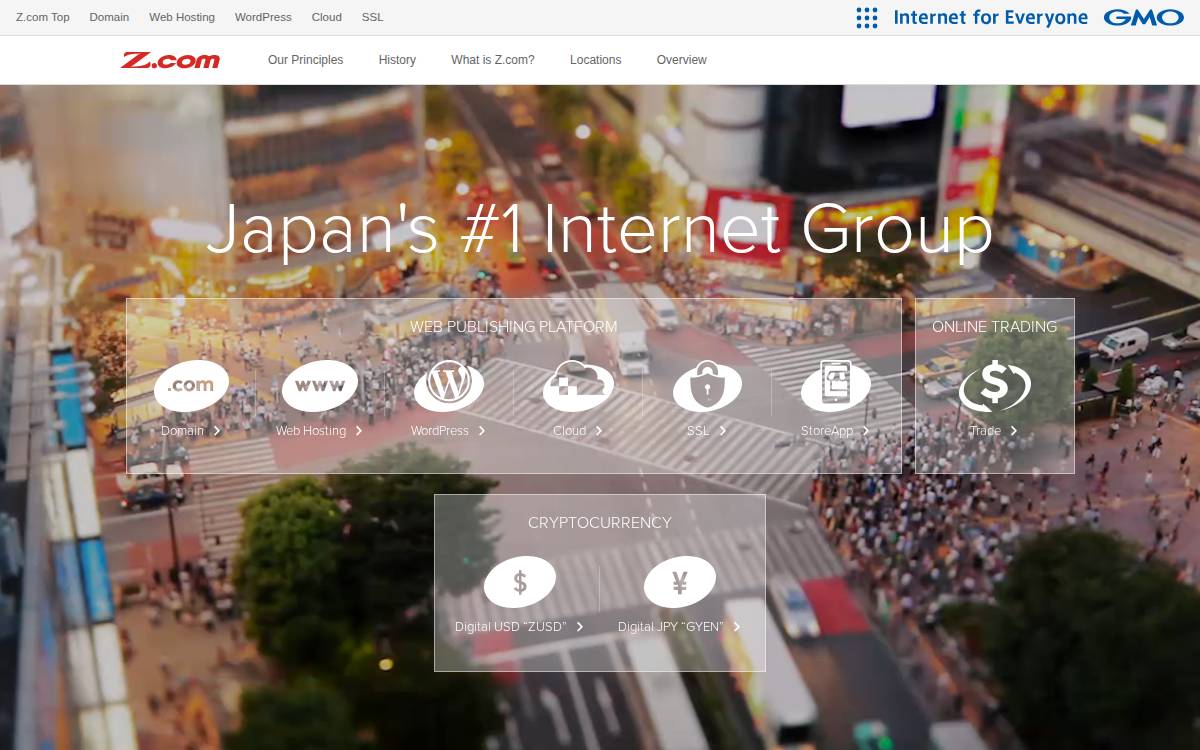This screenshot has width=1200, height=750.
Task: Click the chevron after Digital USD "ZUSD"
Action: (580, 627)
